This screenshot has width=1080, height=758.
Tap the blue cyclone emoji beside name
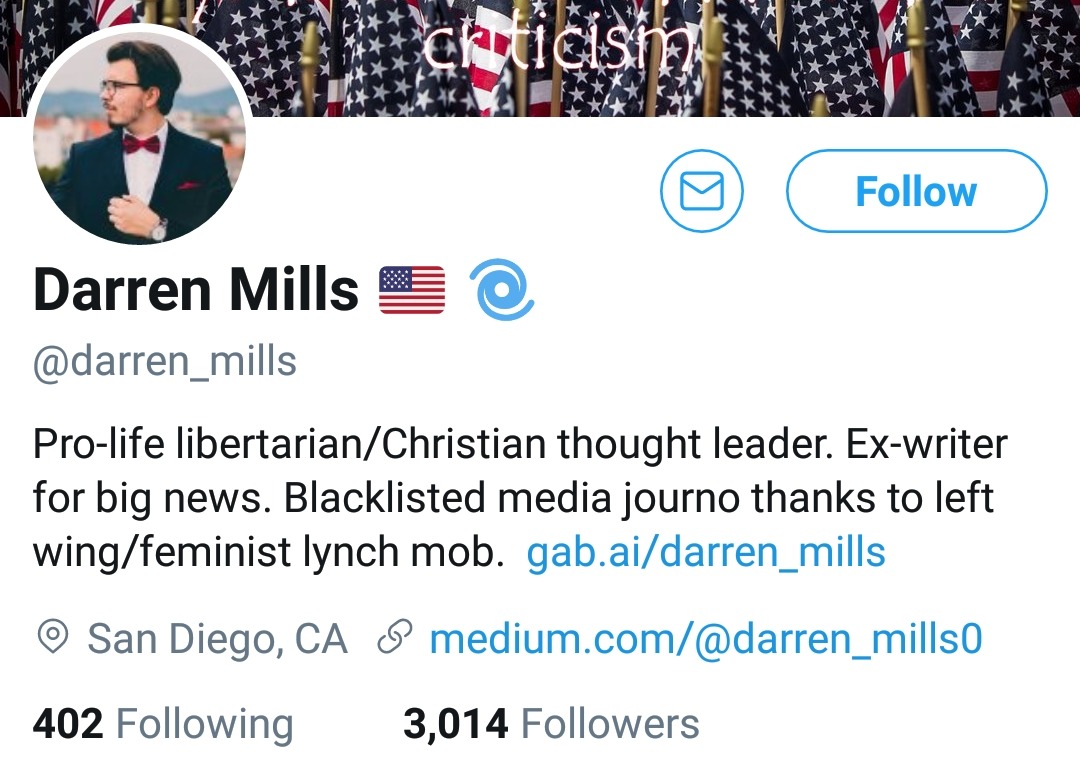[x=501, y=290]
